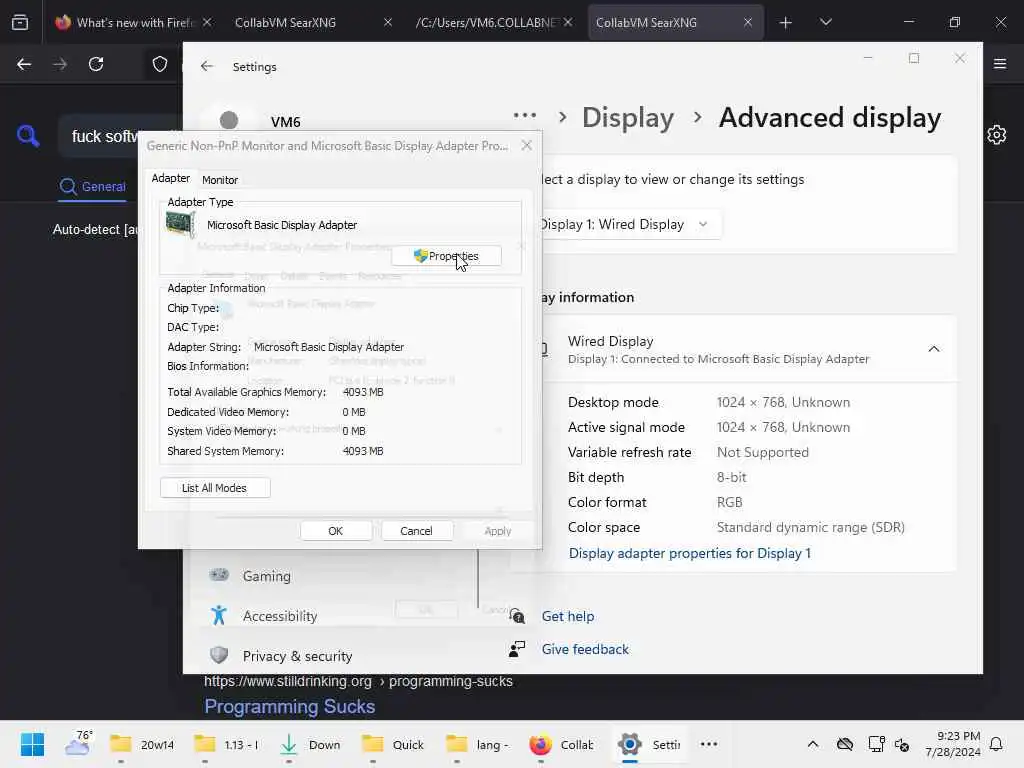This screenshot has width=1024, height=768.
Task: Click the display adapter card icon
Action: click(x=180, y=225)
